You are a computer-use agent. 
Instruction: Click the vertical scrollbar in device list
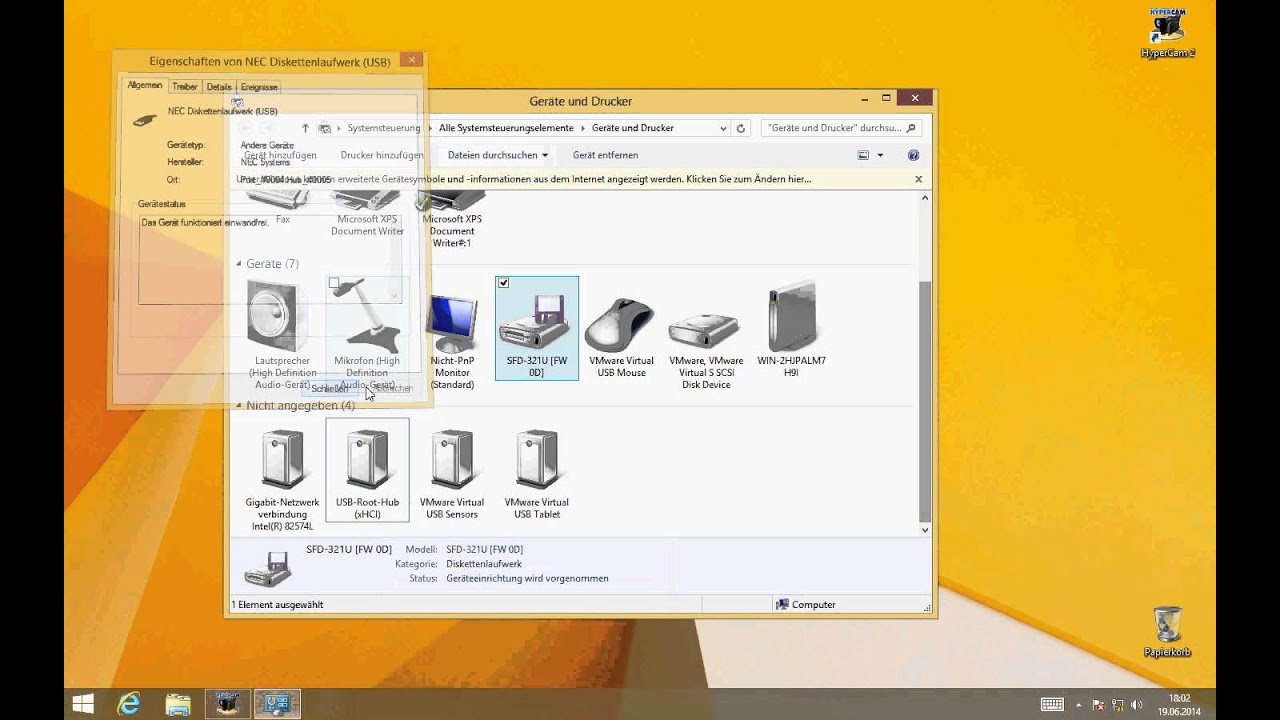coord(925,400)
